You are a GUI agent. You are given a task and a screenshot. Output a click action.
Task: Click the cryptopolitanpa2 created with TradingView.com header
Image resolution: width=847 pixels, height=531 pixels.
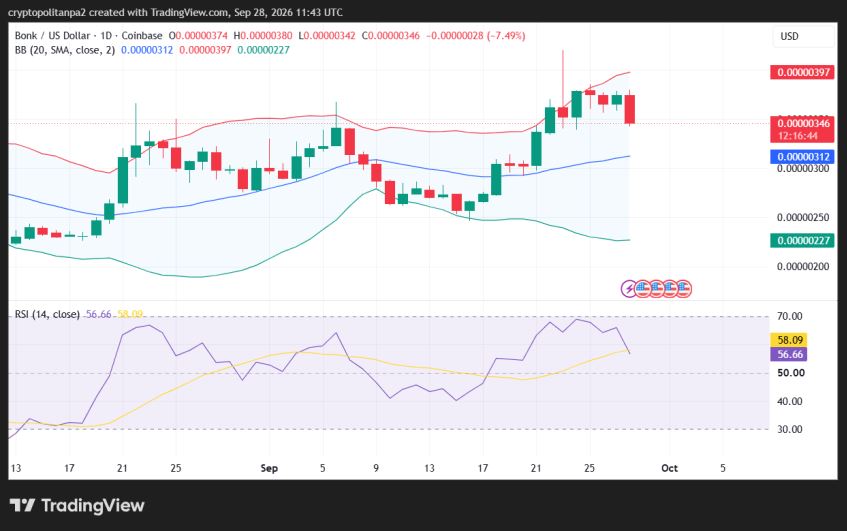pyautogui.click(x=175, y=12)
